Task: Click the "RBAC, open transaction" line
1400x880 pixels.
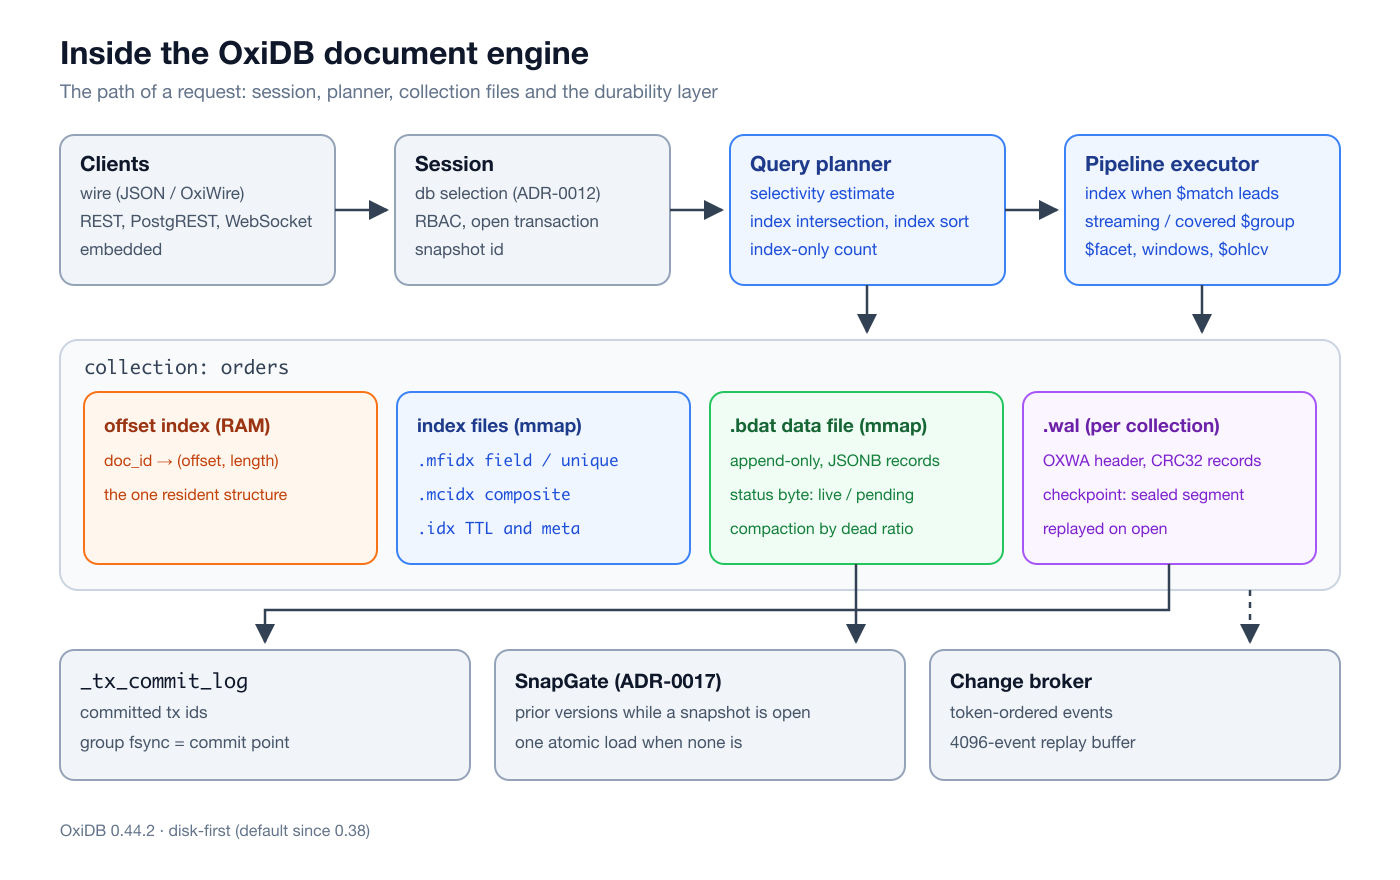Action: click(x=507, y=221)
